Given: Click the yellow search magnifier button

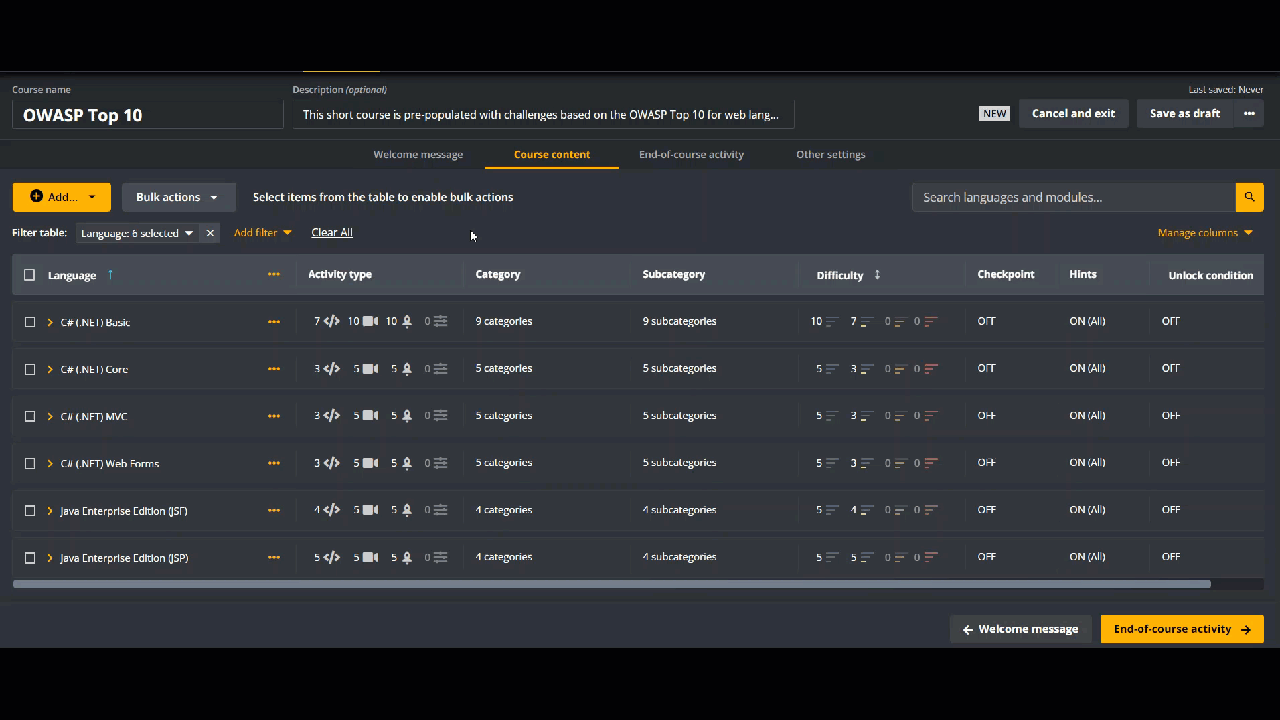Looking at the screenshot, I should [x=1249, y=197].
